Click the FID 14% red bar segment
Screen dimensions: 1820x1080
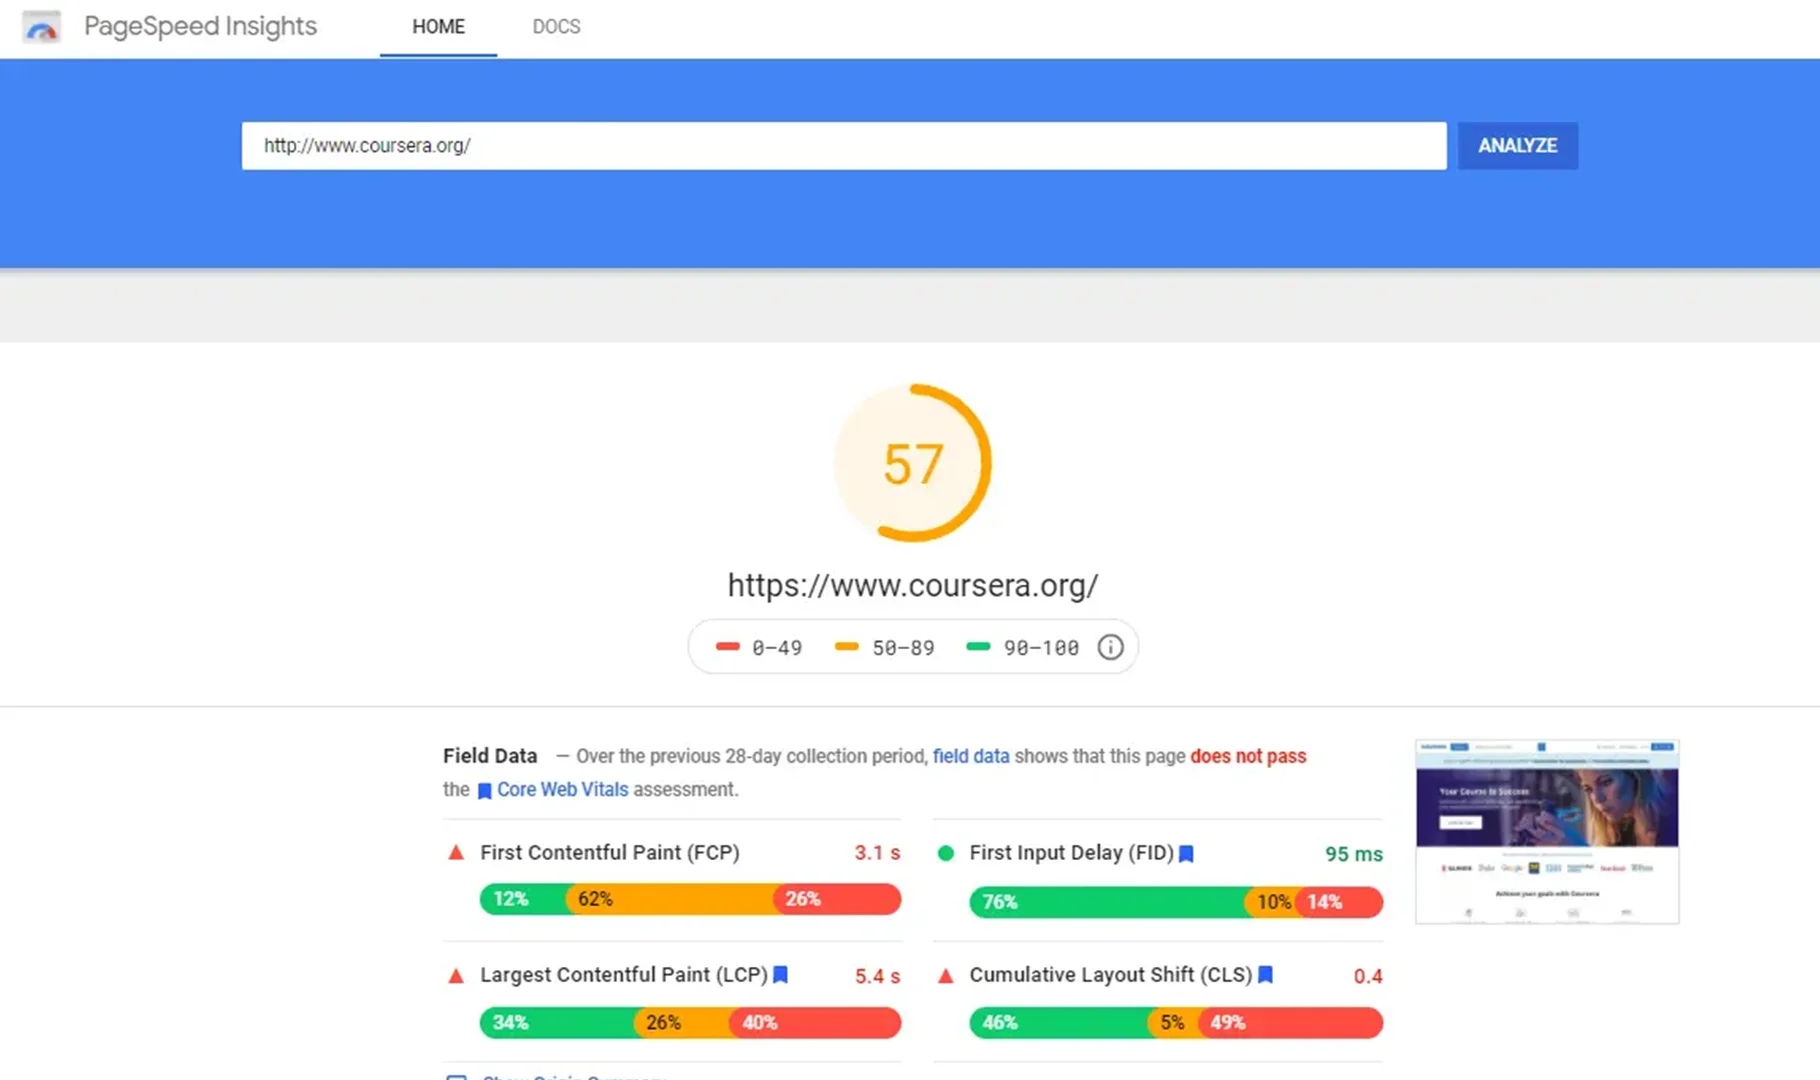coord(1340,902)
